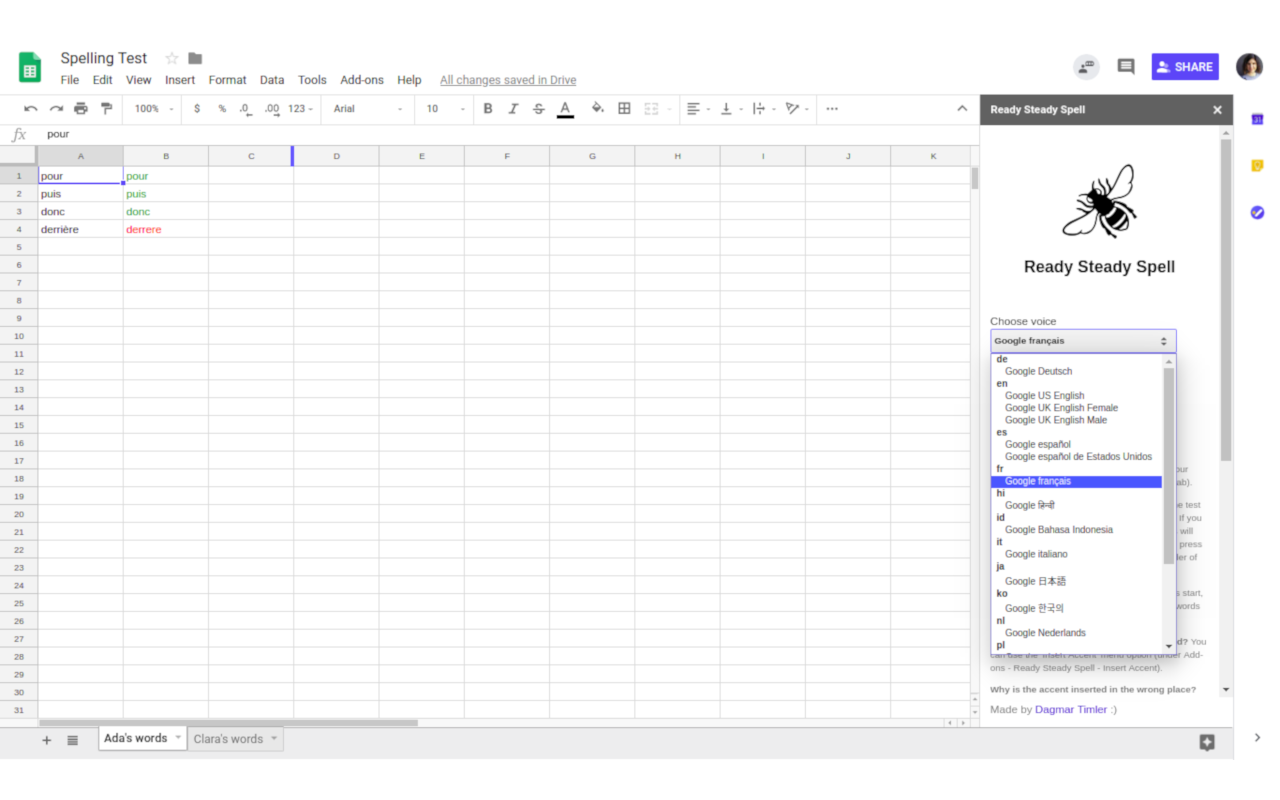Select Google español voice
This screenshot has width=1280, height=800.
click(1037, 444)
